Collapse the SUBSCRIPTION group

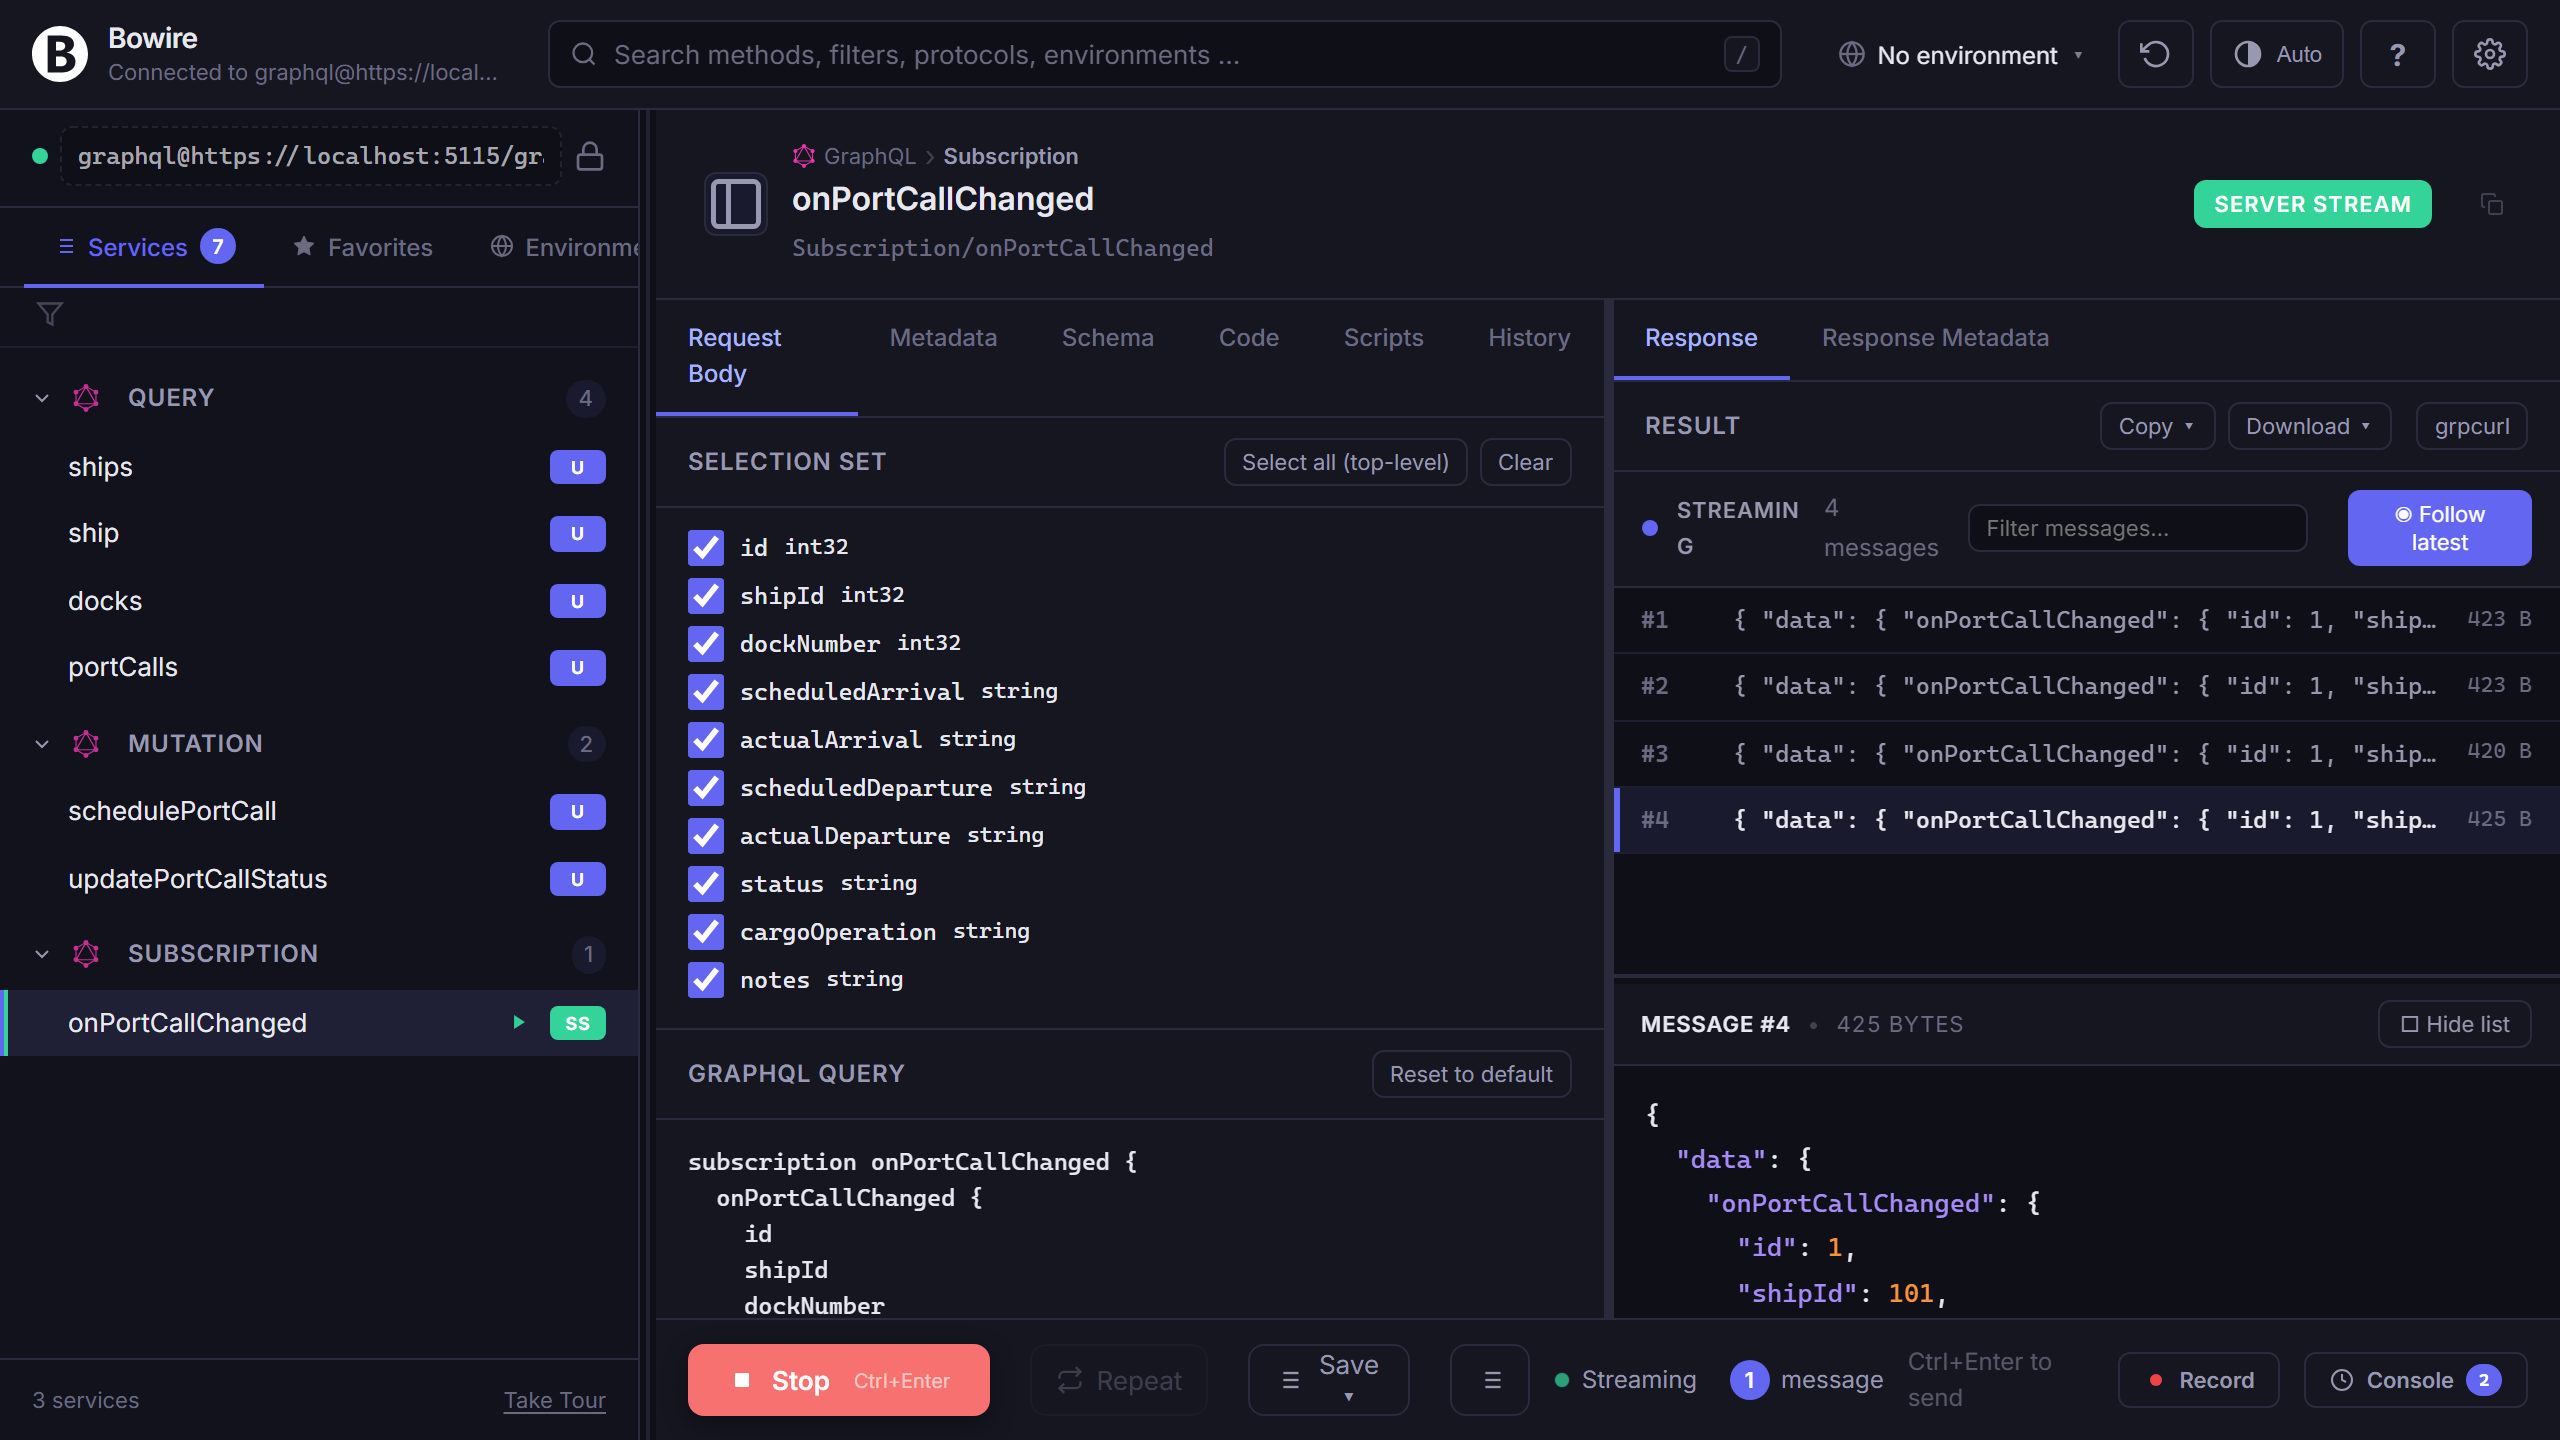click(42, 954)
